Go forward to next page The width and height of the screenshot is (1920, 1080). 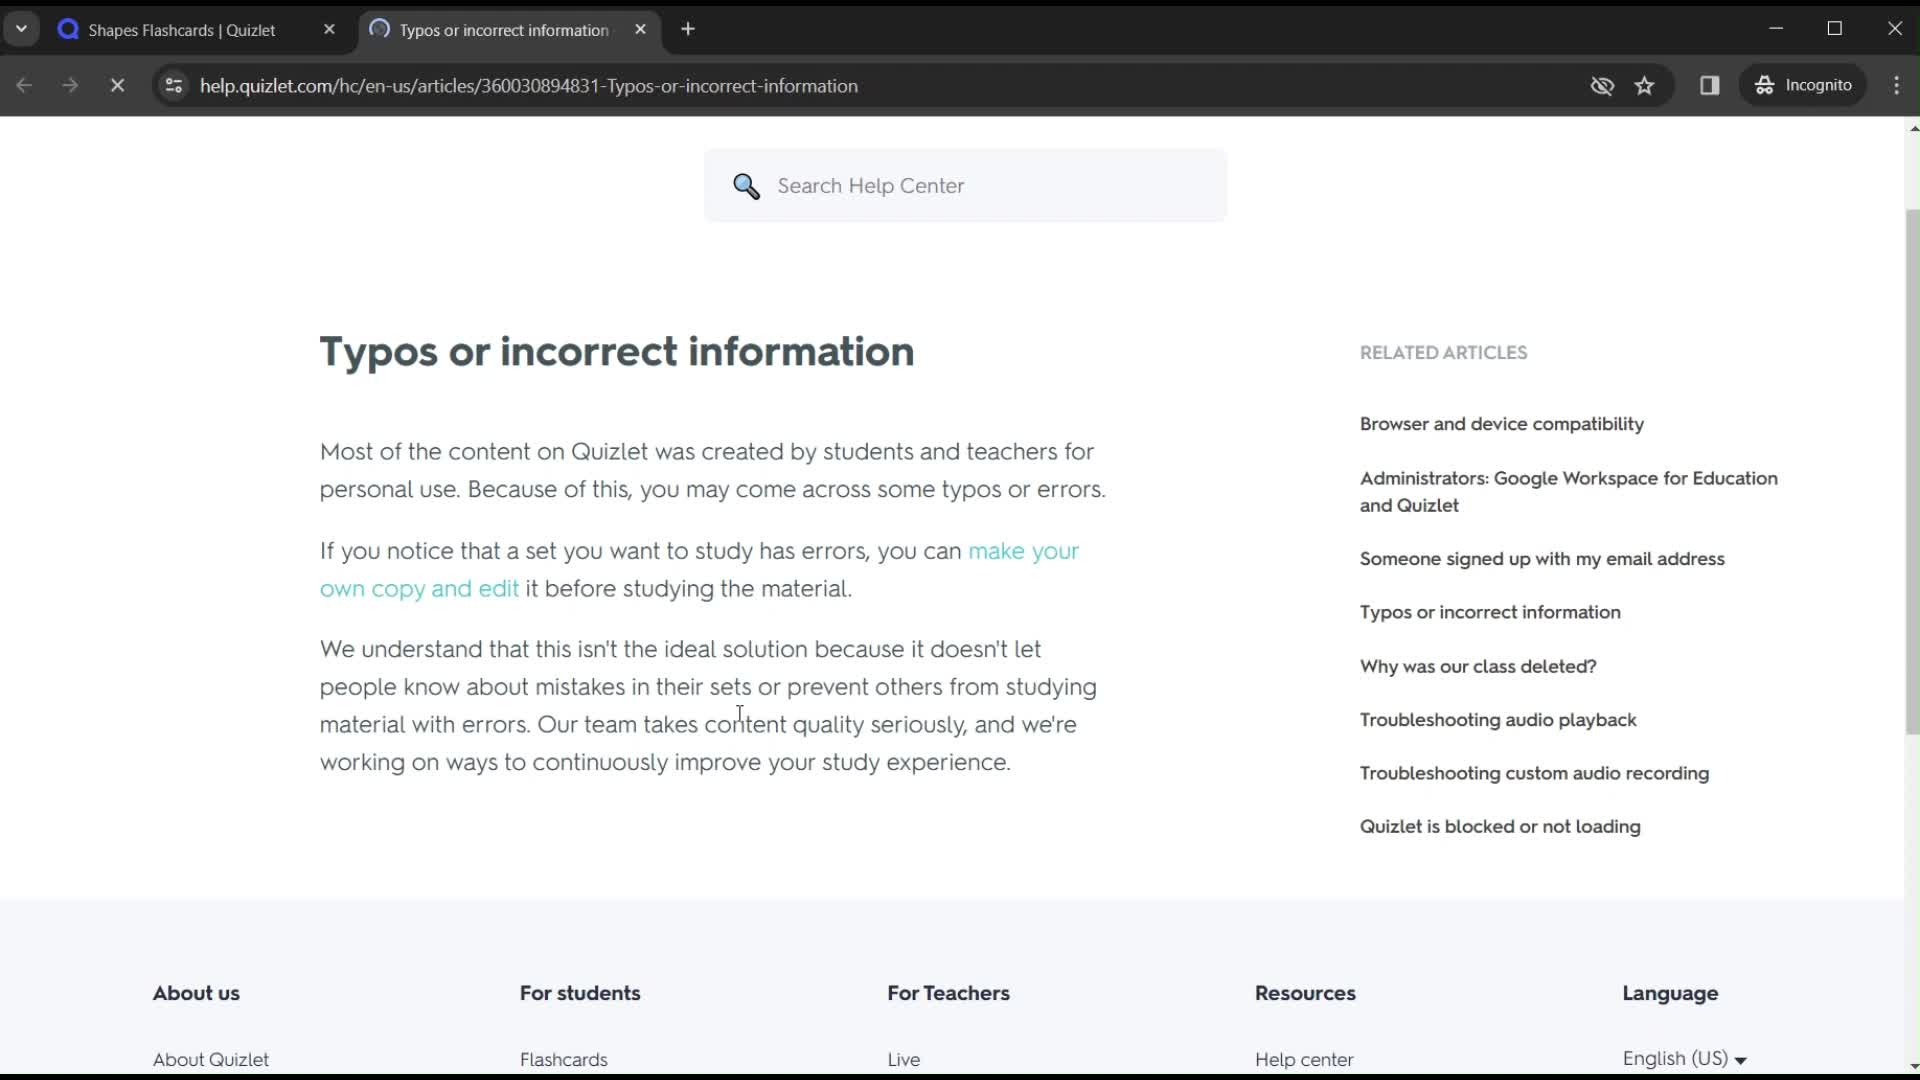[x=70, y=86]
